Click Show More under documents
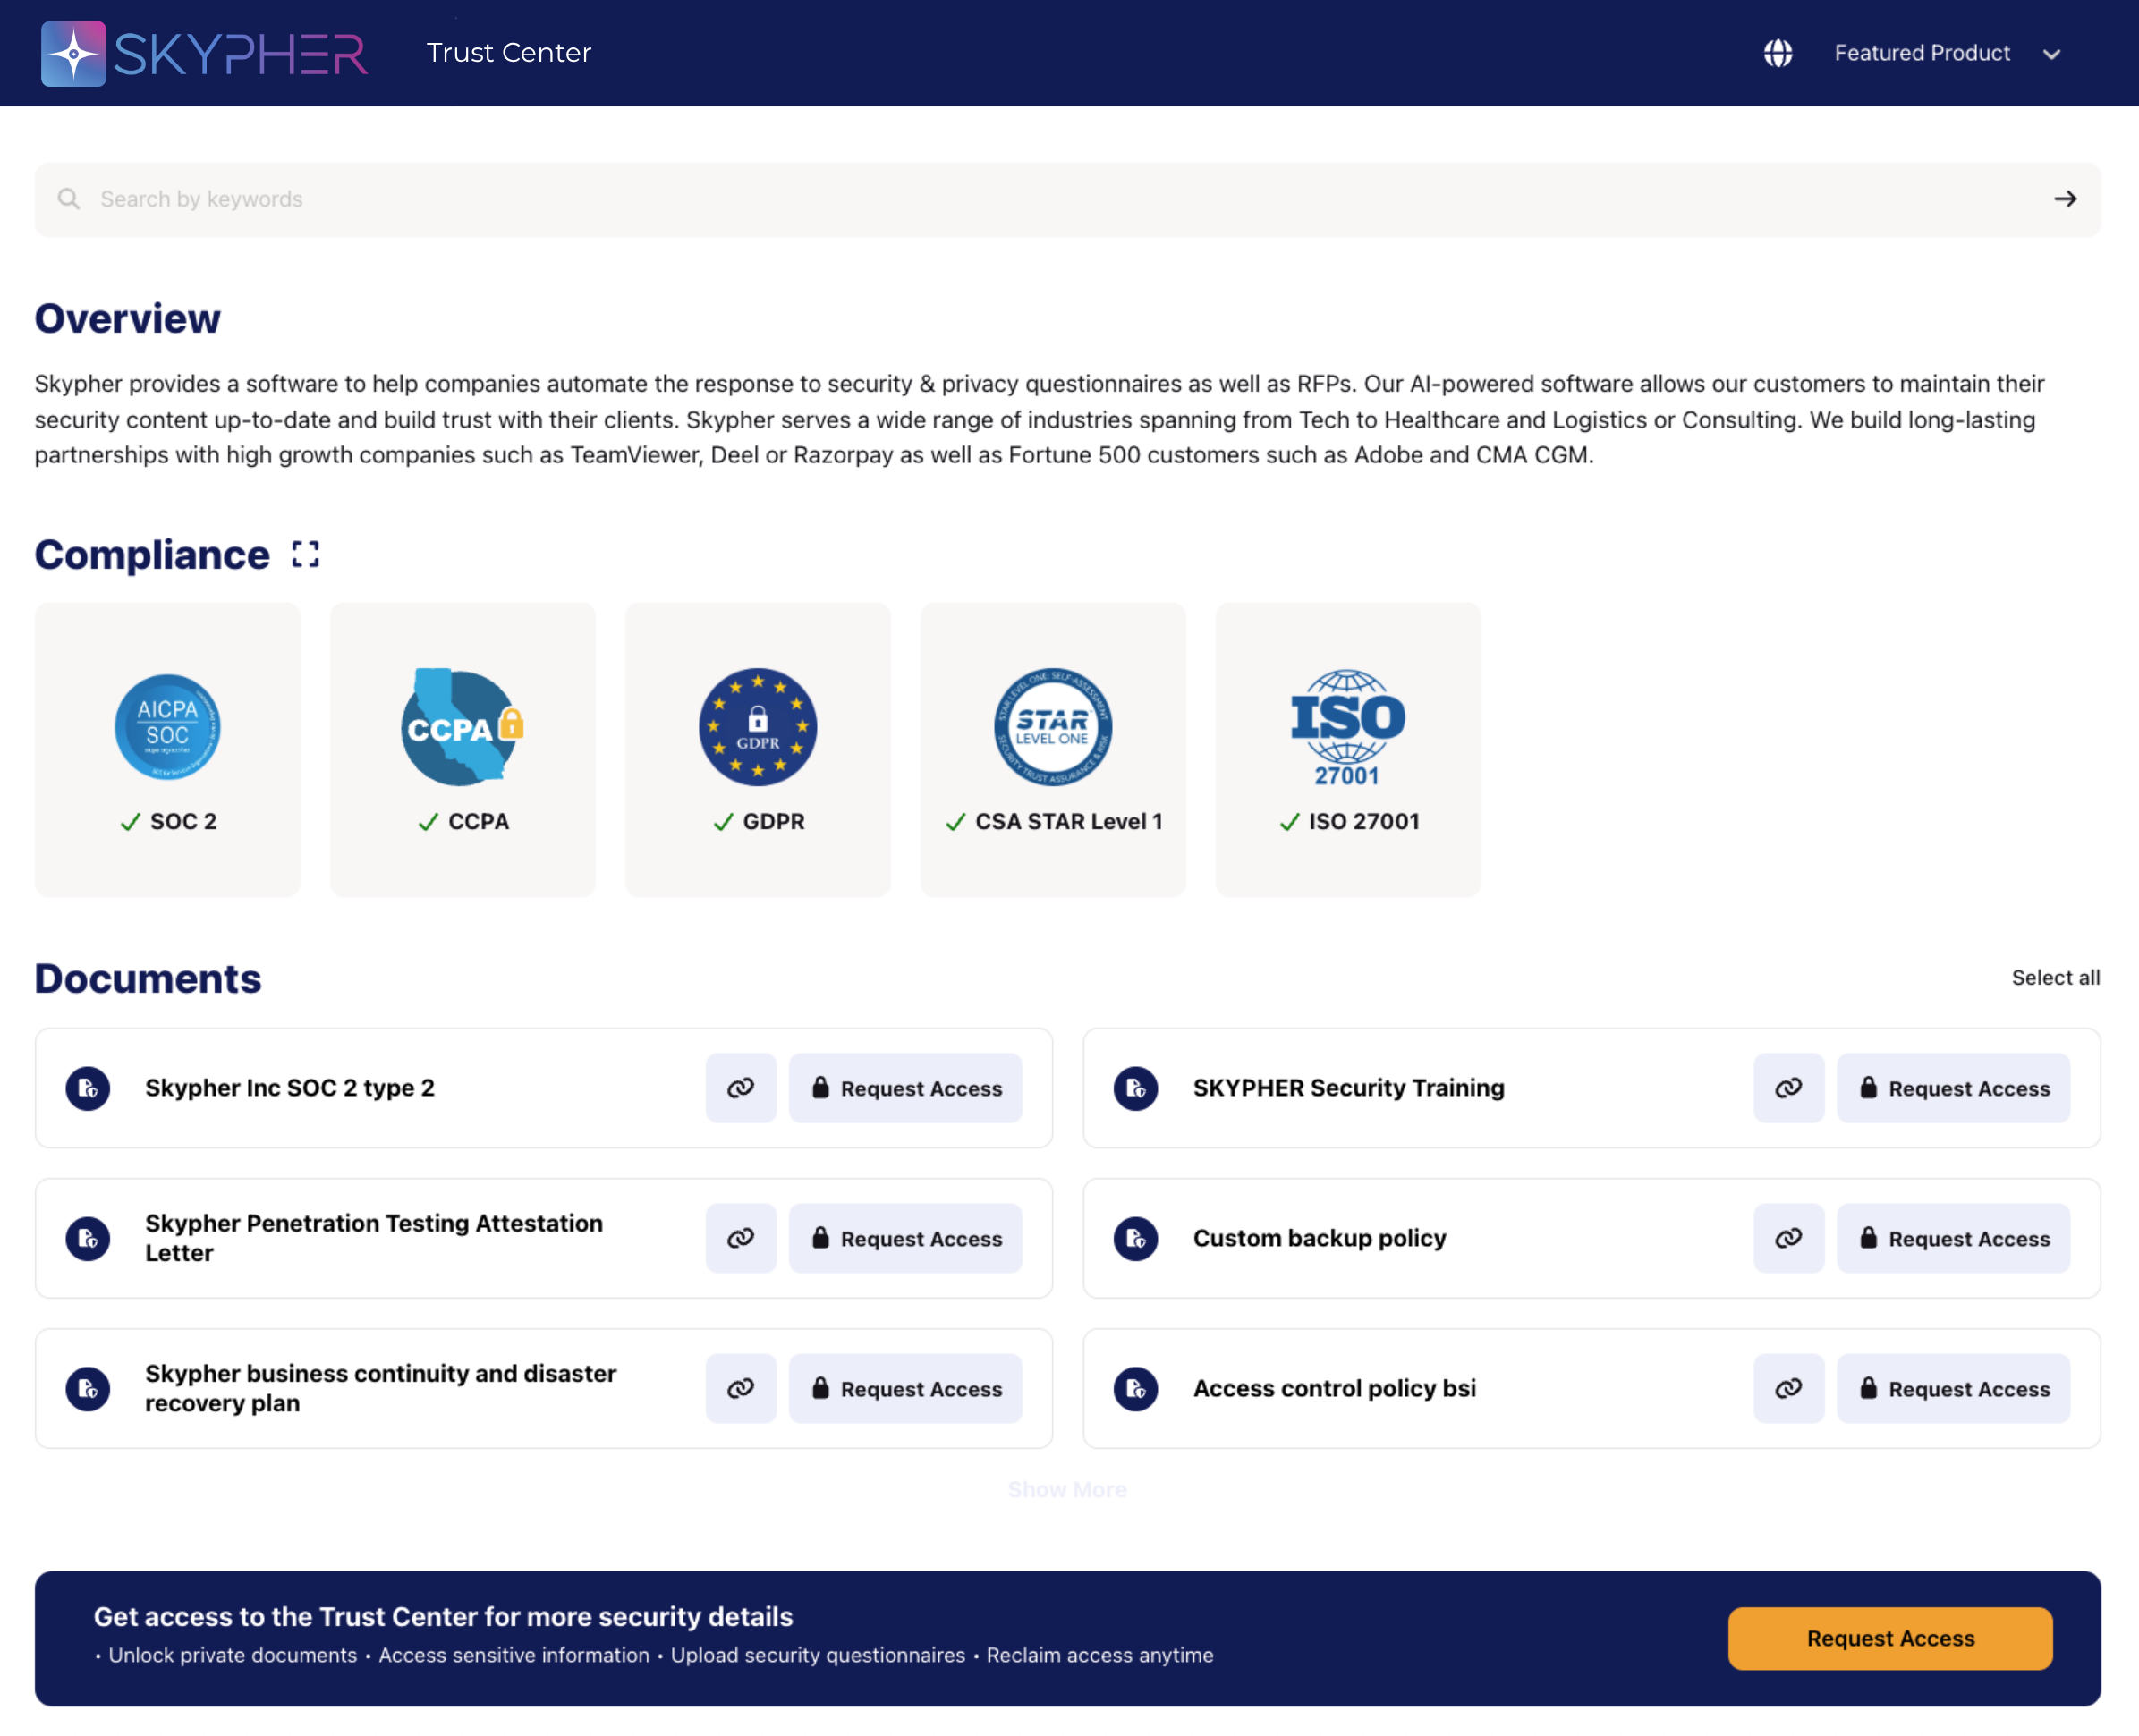 [x=1067, y=1490]
